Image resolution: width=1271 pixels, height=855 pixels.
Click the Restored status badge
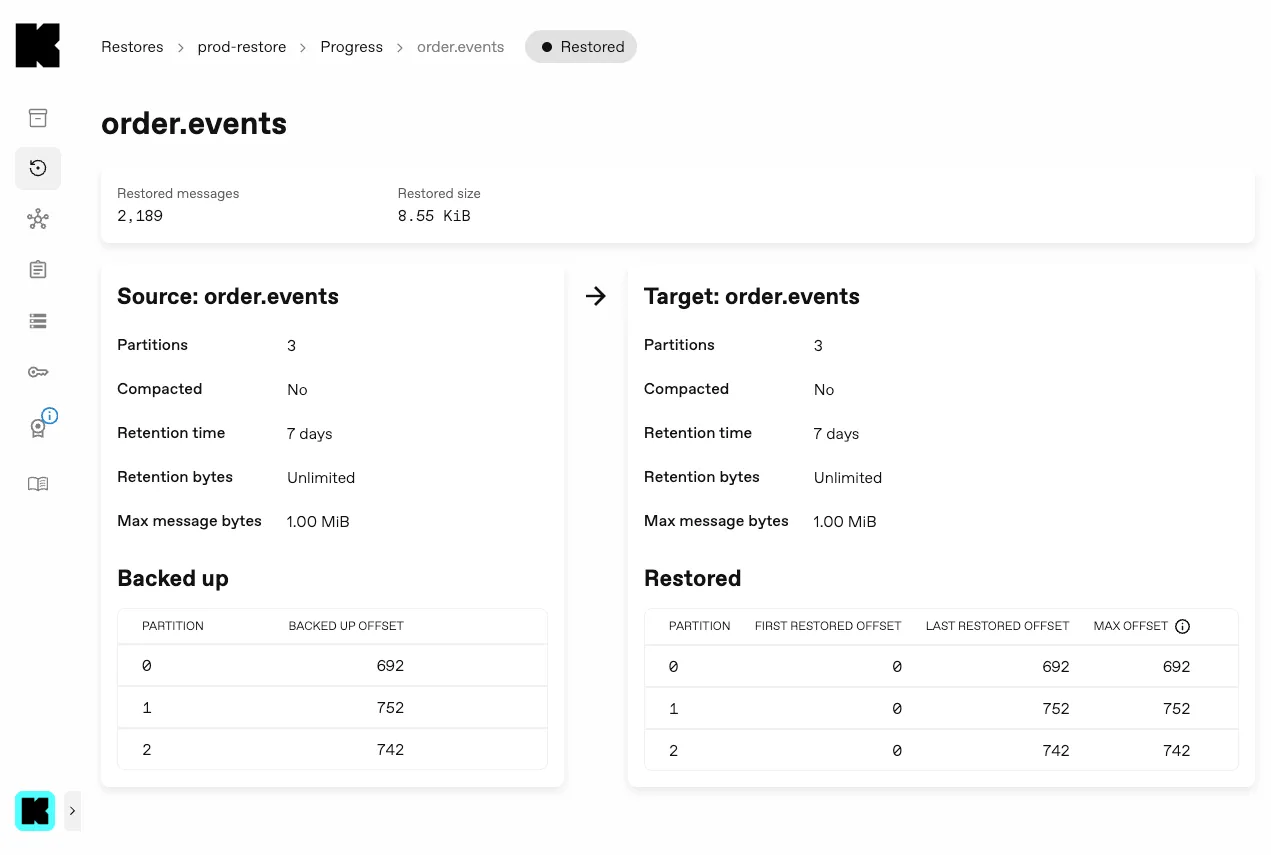click(581, 47)
